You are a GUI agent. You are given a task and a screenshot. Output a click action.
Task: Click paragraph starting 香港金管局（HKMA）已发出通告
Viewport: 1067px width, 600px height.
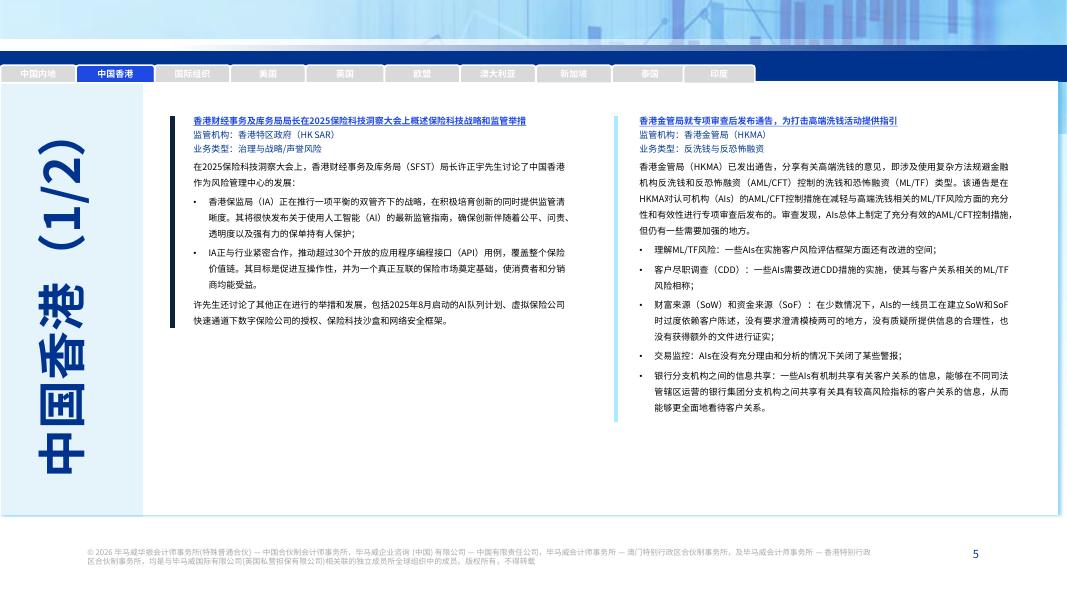point(825,199)
